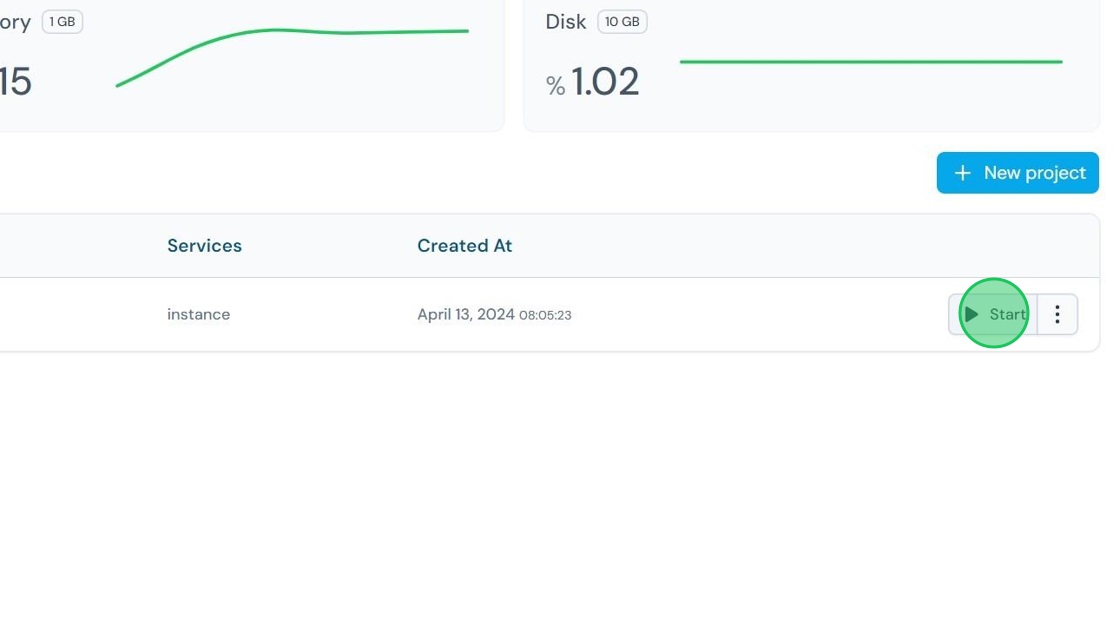
Task: Click the Disk card title
Action: point(565,22)
